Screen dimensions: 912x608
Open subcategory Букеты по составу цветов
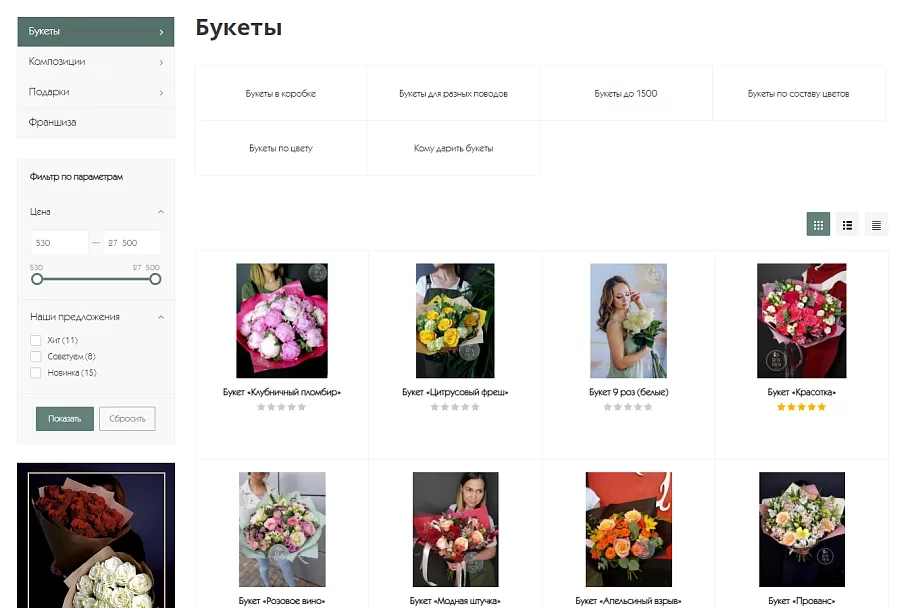[x=799, y=93]
